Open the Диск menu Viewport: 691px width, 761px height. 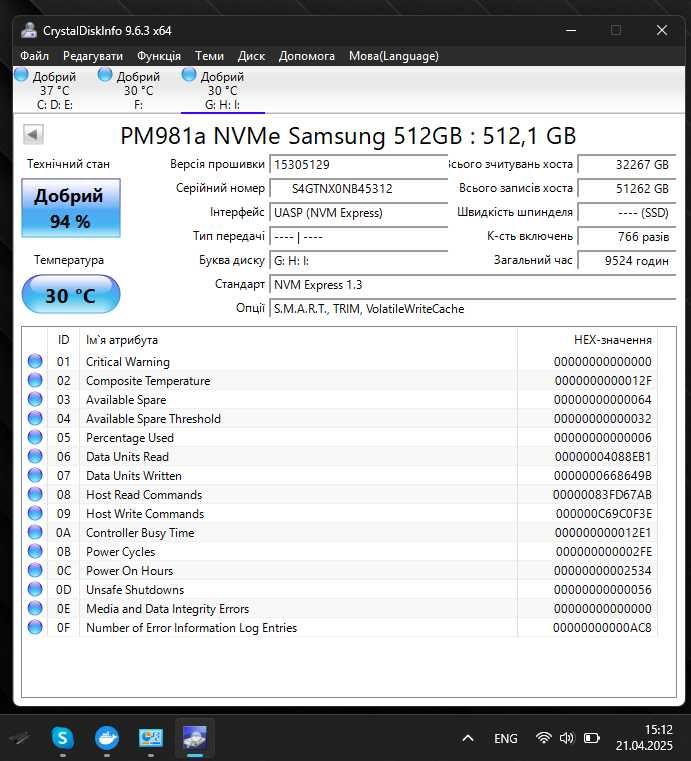tap(251, 56)
